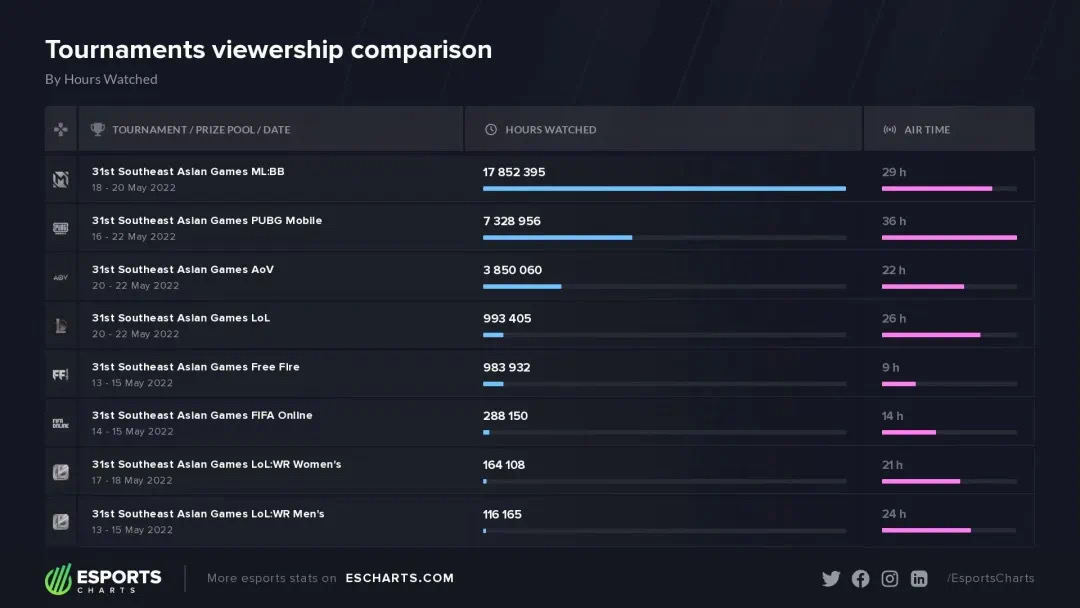Click the Mobile Legends game icon
1080x608 pixels.
coord(61,179)
